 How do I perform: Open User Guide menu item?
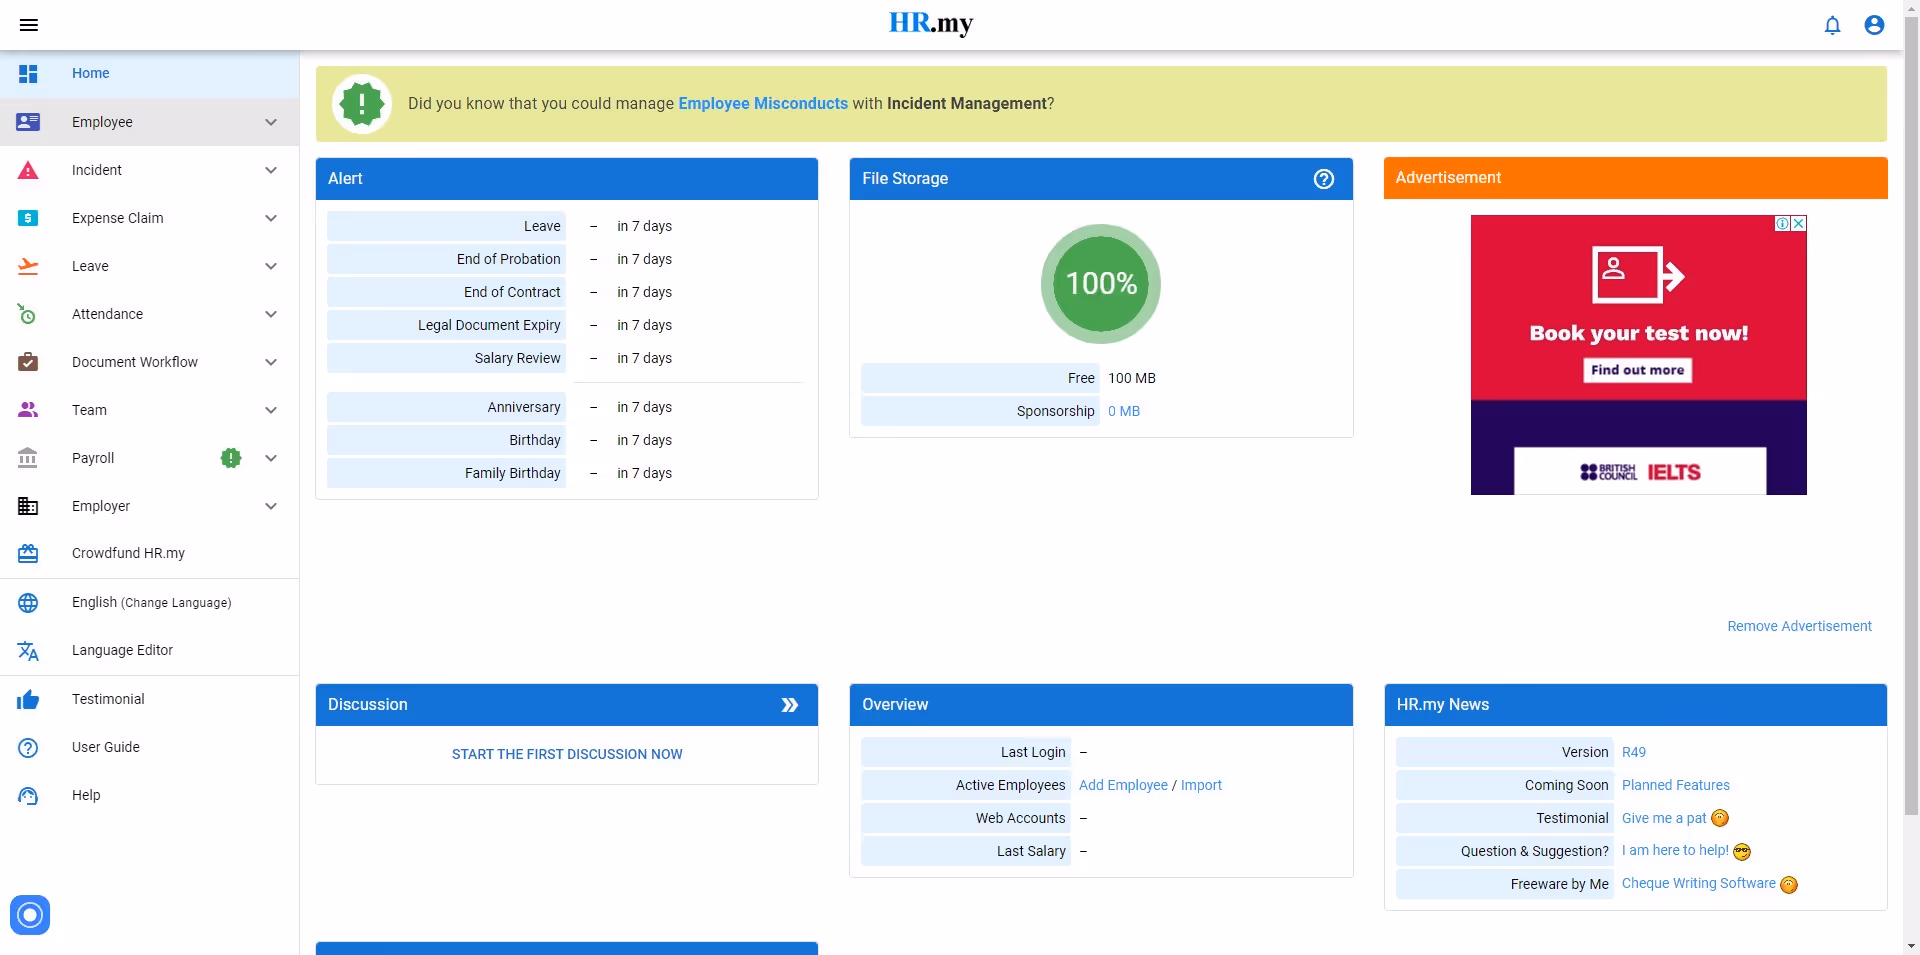click(x=150, y=748)
